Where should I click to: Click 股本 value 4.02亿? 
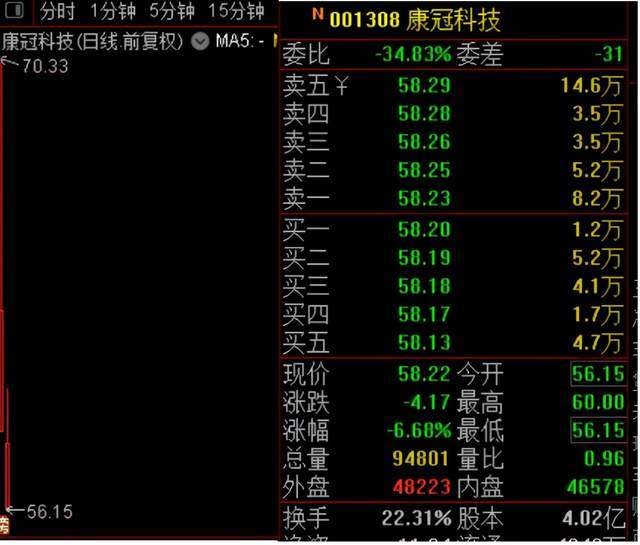[x=593, y=518]
